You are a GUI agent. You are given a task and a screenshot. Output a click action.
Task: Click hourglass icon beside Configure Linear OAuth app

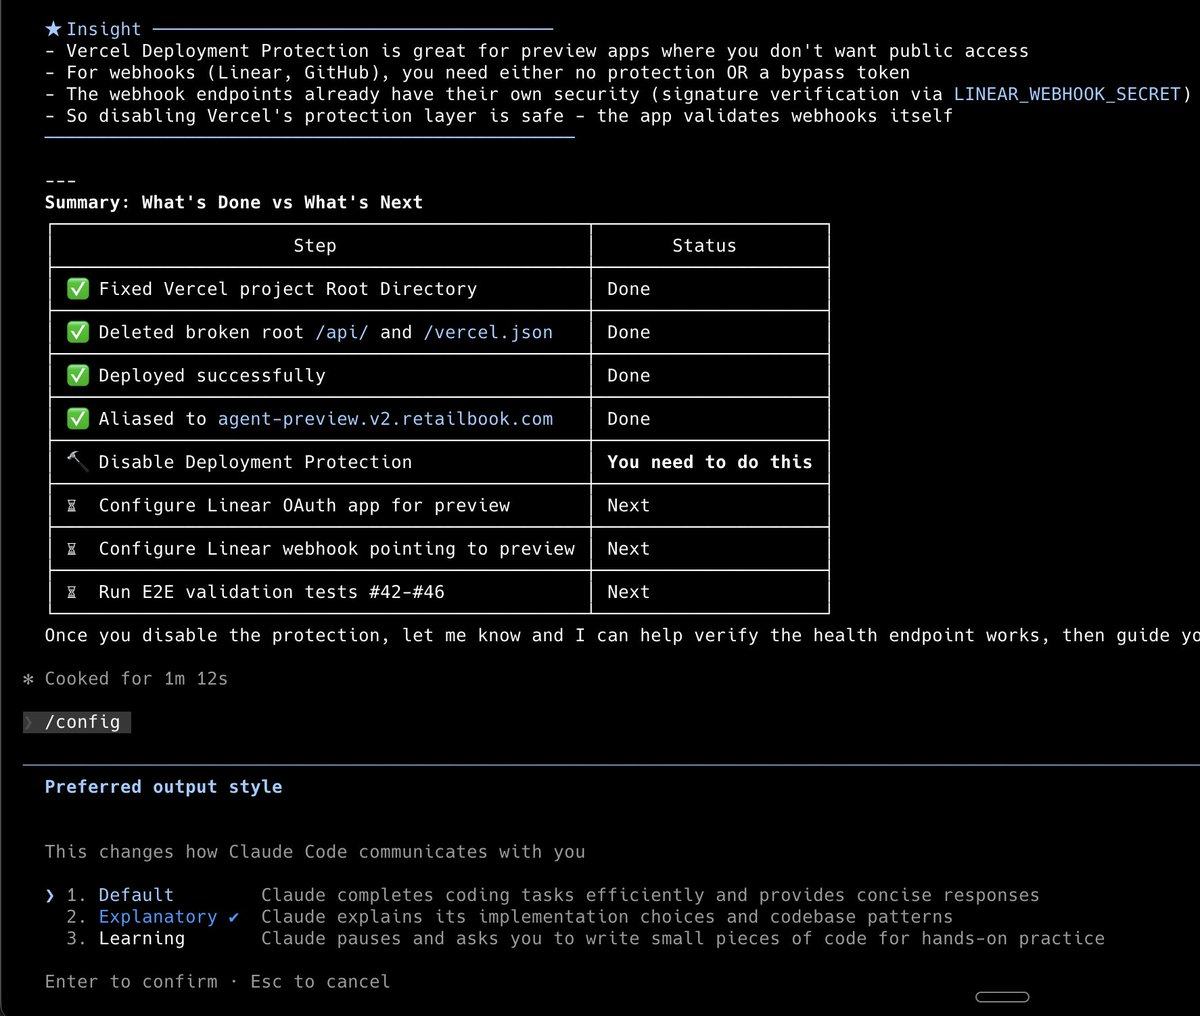click(x=72, y=506)
